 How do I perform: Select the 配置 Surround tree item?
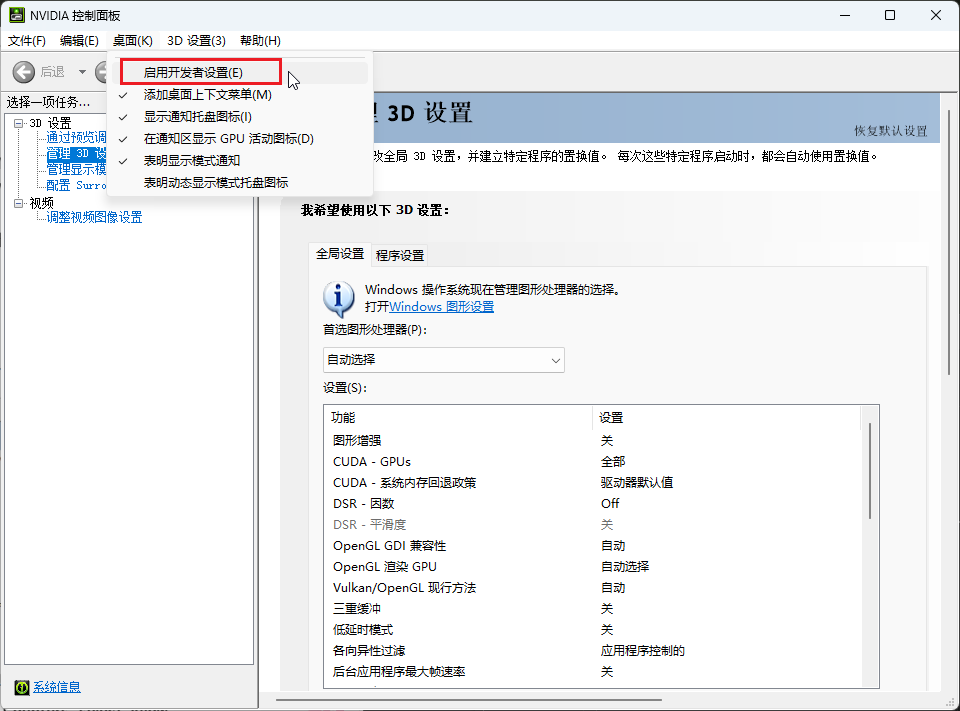point(77,185)
